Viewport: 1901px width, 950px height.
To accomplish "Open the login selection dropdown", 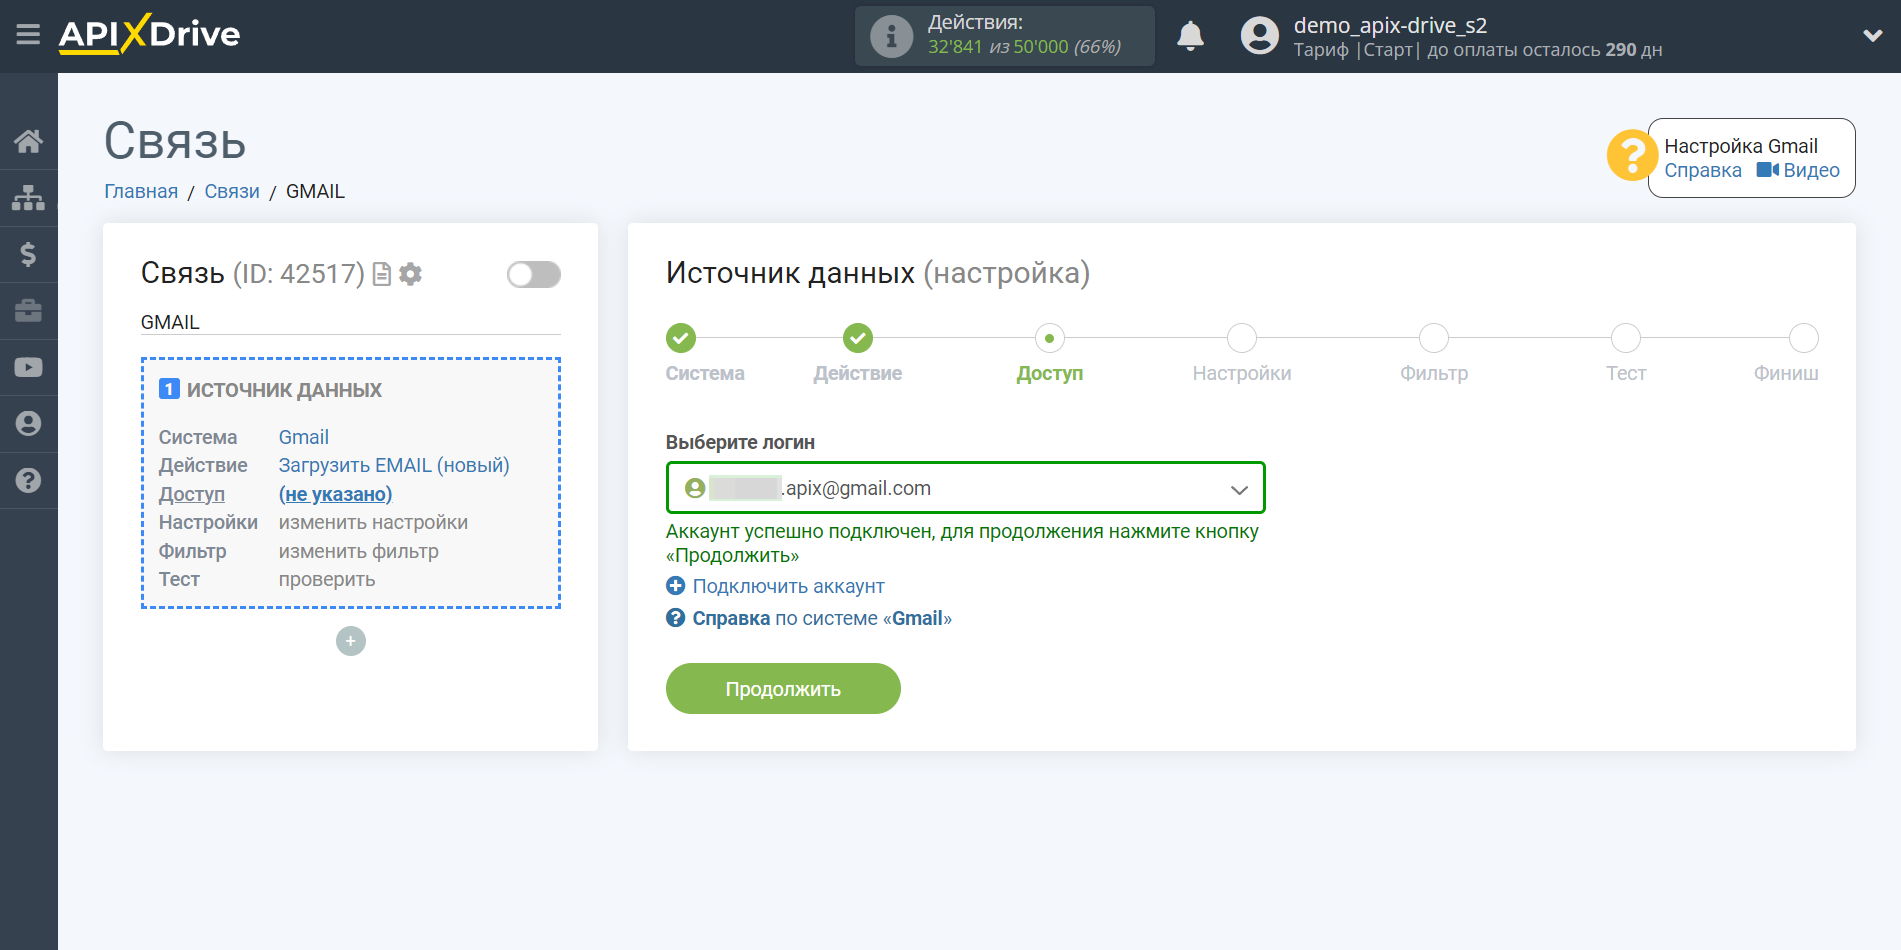I will (x=966, y=488).
